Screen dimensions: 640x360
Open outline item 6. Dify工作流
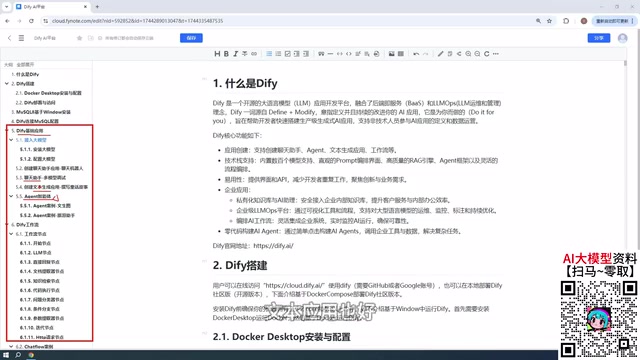coord(25,224)
